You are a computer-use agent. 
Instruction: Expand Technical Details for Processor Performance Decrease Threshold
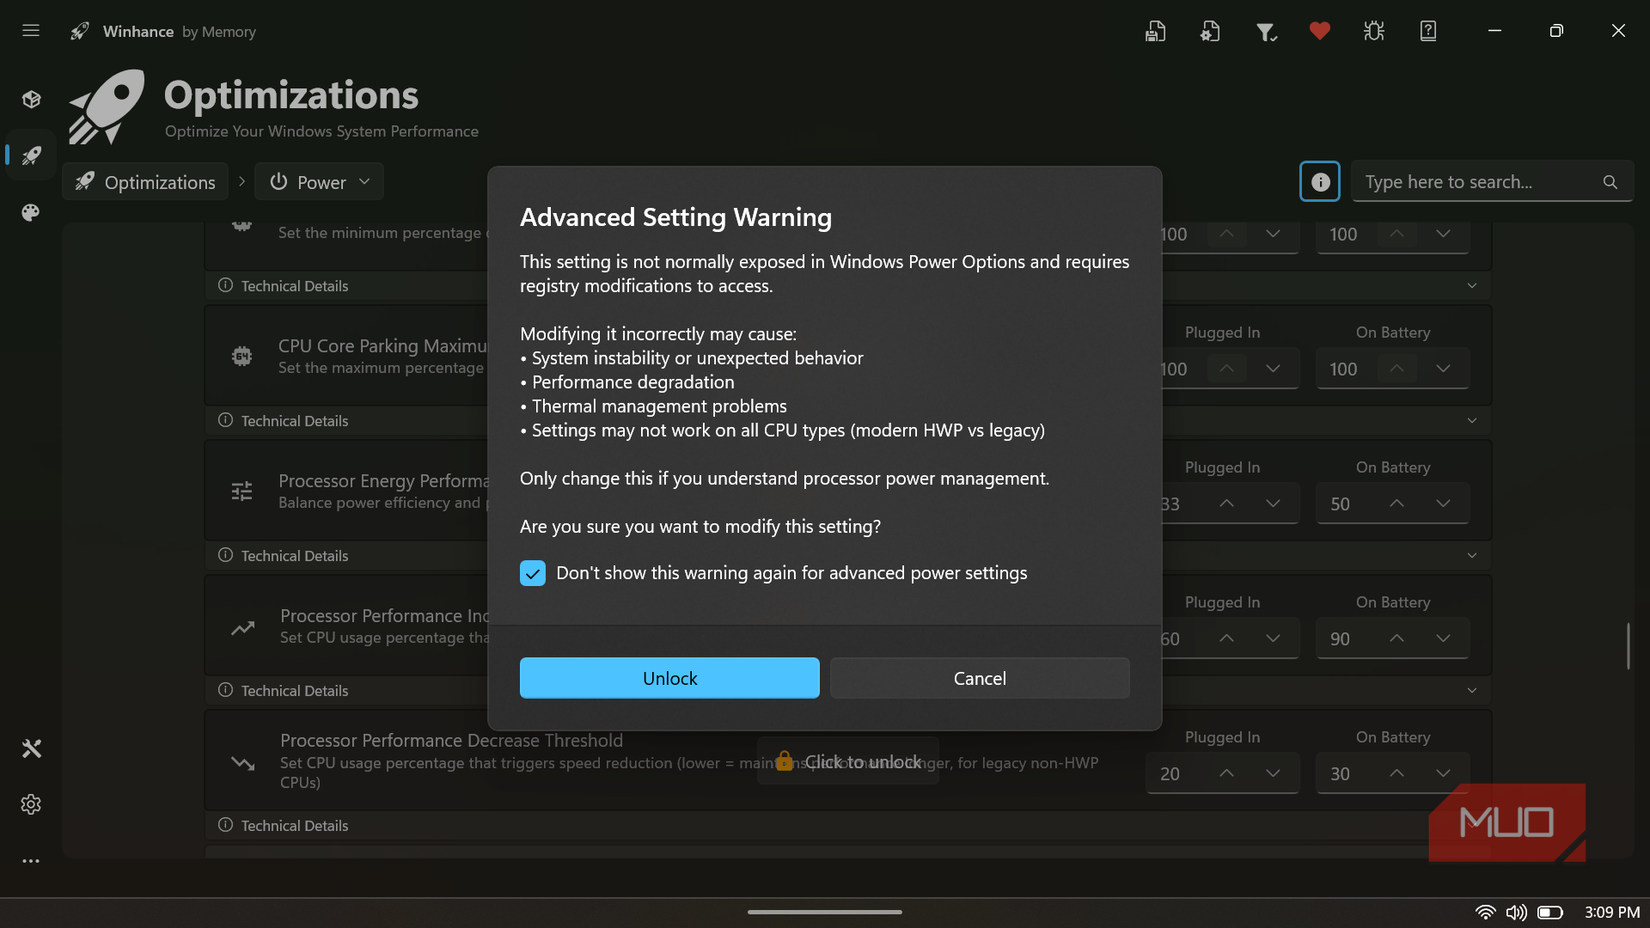(293, 825)
